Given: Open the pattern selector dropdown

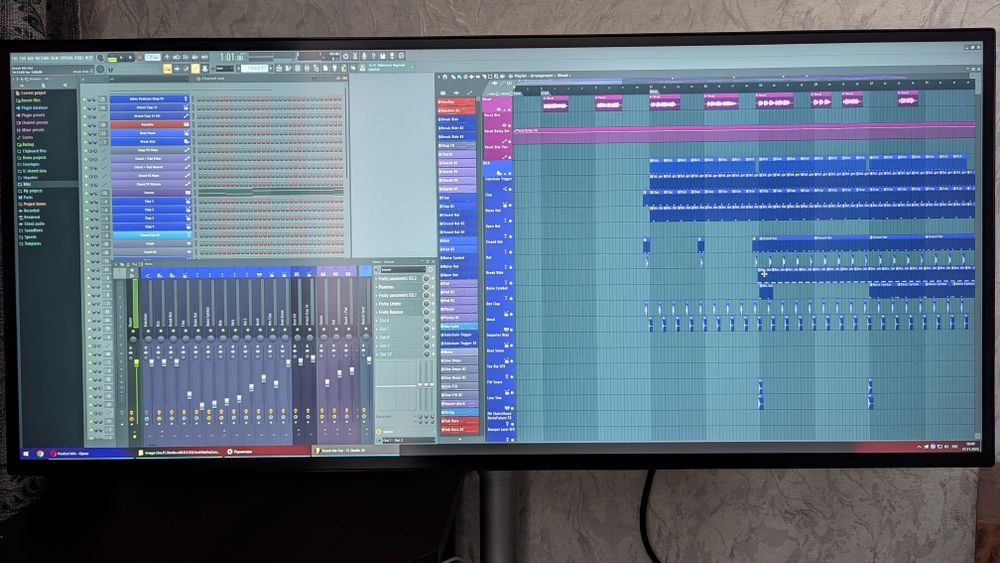Looking at the screenshot, I should (254, 68).
